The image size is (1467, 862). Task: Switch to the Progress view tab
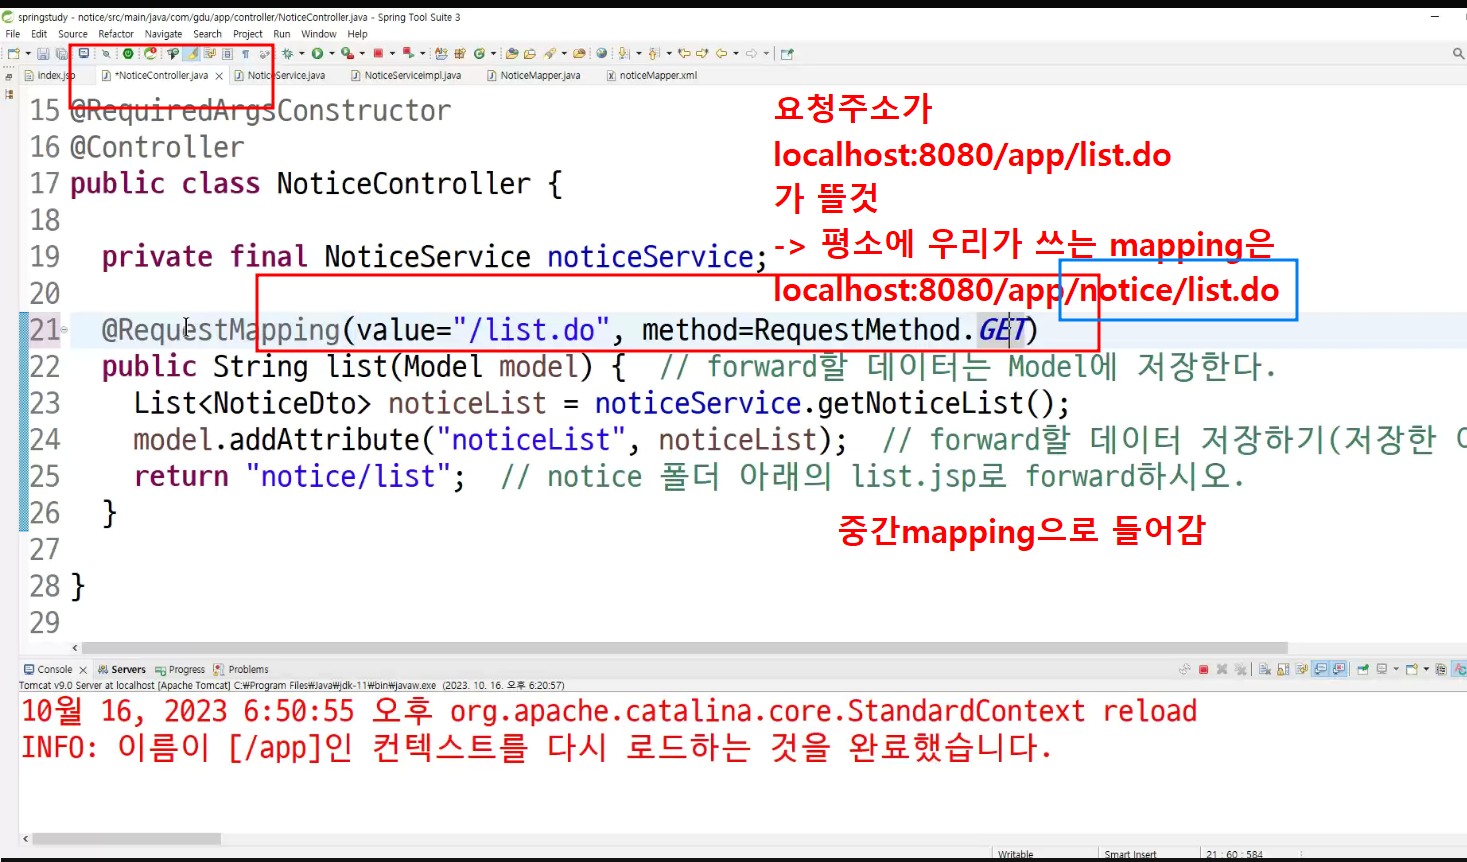pyautogui.click(x=180, y=670)
